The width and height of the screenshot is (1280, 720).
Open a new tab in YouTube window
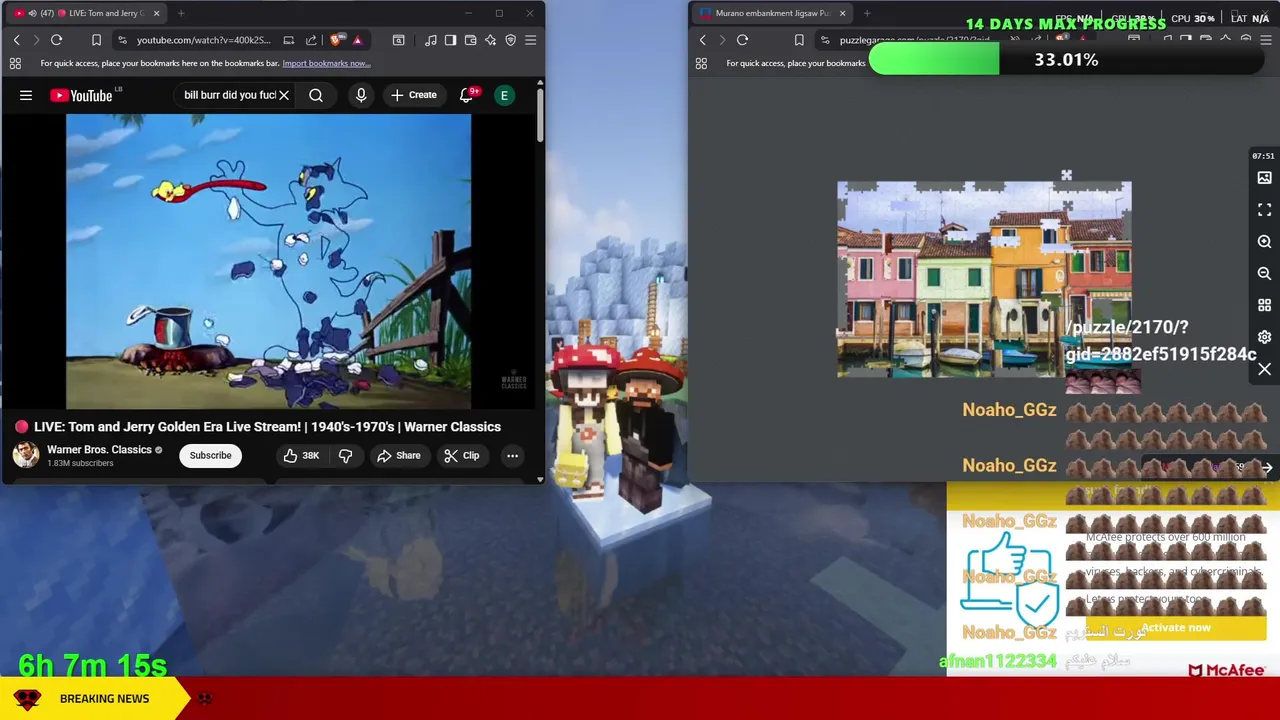coord(181,13)
